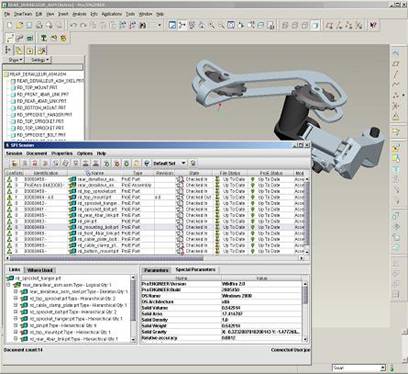Sort by the Name column header

coord(95,173)
